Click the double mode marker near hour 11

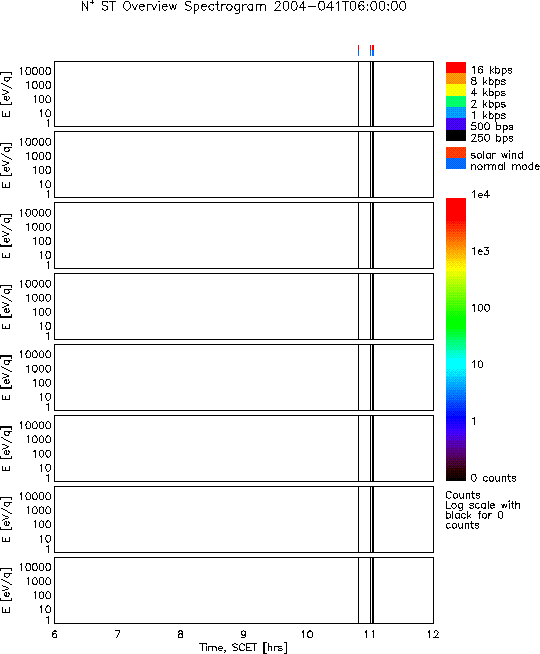click(372, 50)
